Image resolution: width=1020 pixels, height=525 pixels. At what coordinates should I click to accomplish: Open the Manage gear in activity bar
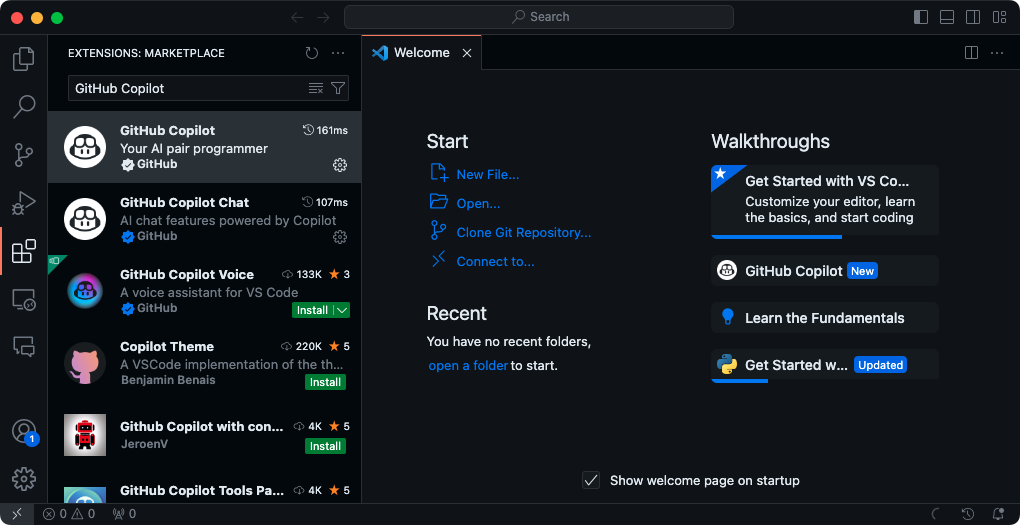pos(23,479)
